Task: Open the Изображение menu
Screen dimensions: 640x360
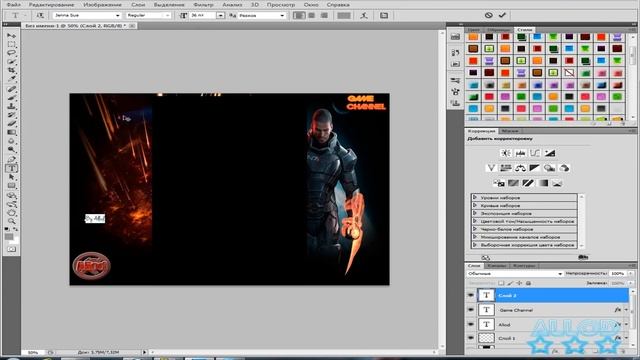Action: pos(102,4)
